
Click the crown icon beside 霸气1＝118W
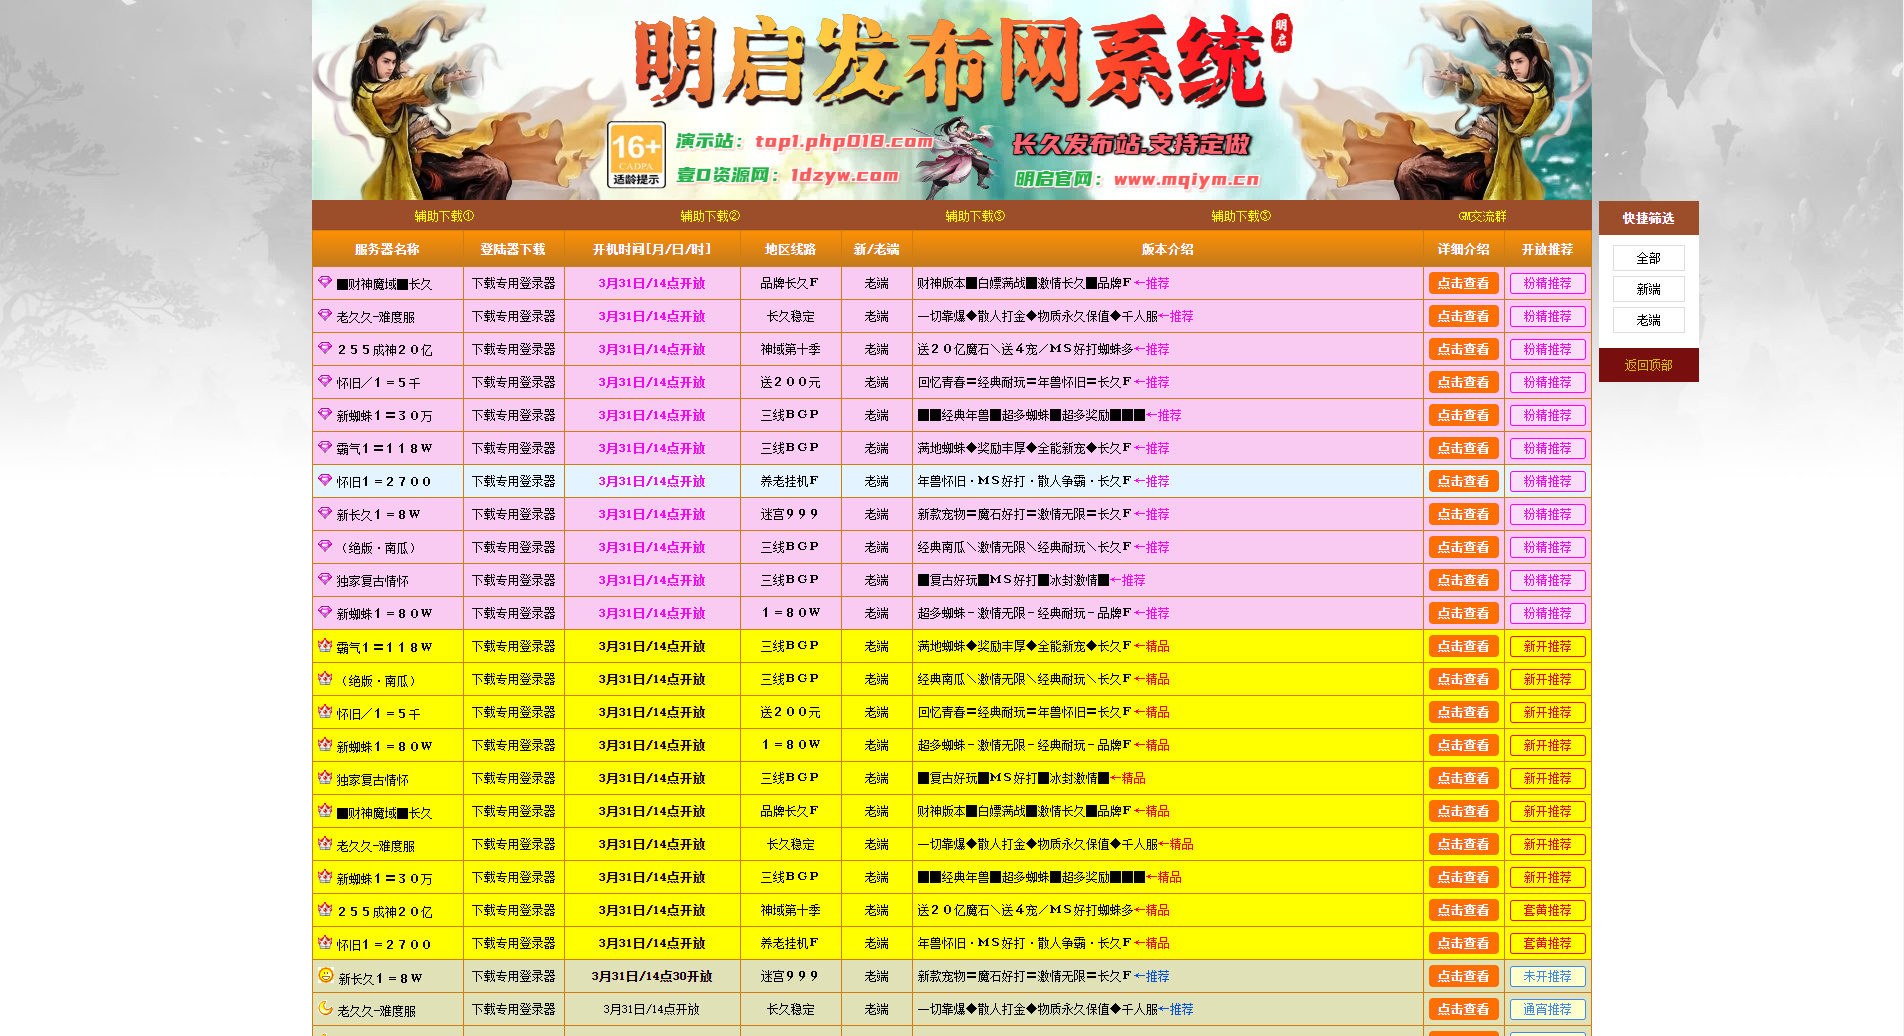[x=325, y=646]
